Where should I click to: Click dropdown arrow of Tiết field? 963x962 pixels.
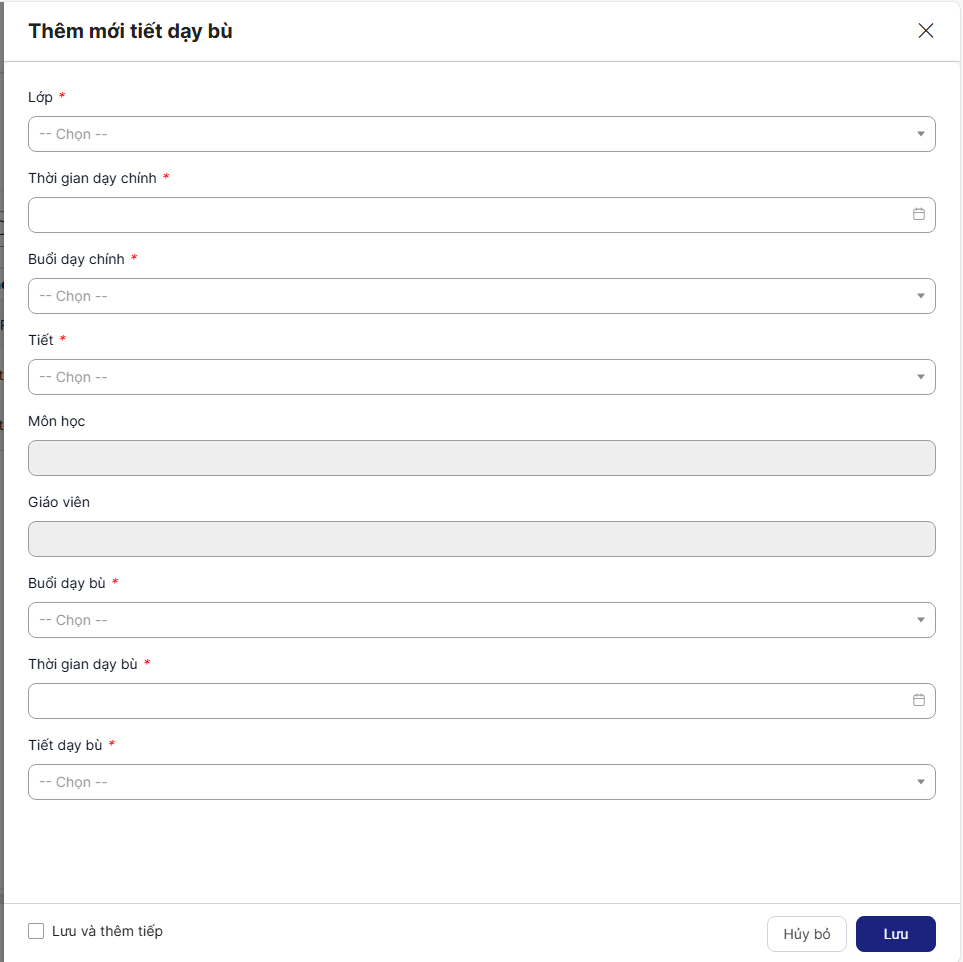pos(920,377)
